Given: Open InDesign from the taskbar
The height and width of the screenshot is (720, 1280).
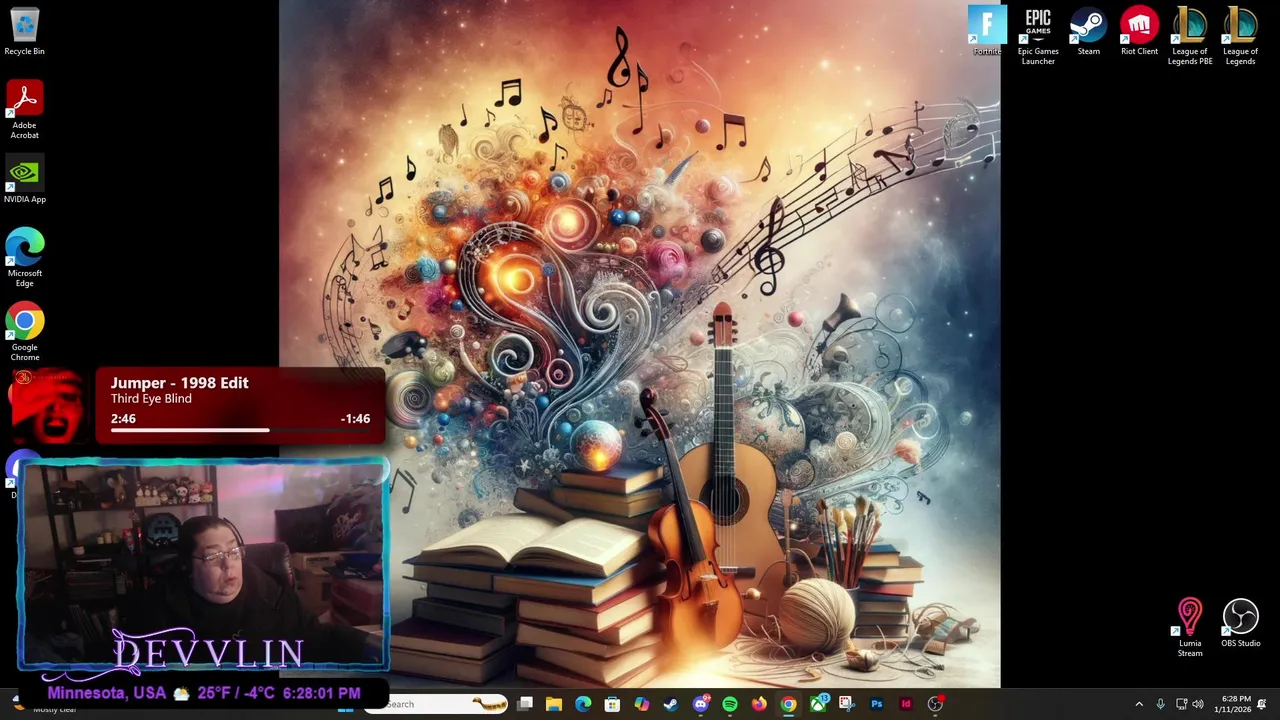Looking at the screenshot, I should [x=906, y=704].
